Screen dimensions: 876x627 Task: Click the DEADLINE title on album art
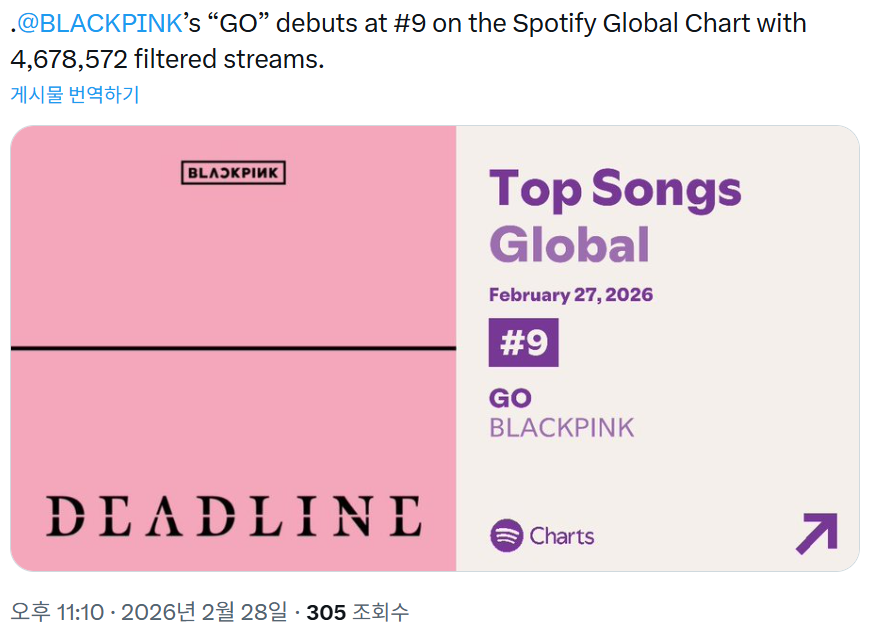pyautogui.click(x=234, y=515)
